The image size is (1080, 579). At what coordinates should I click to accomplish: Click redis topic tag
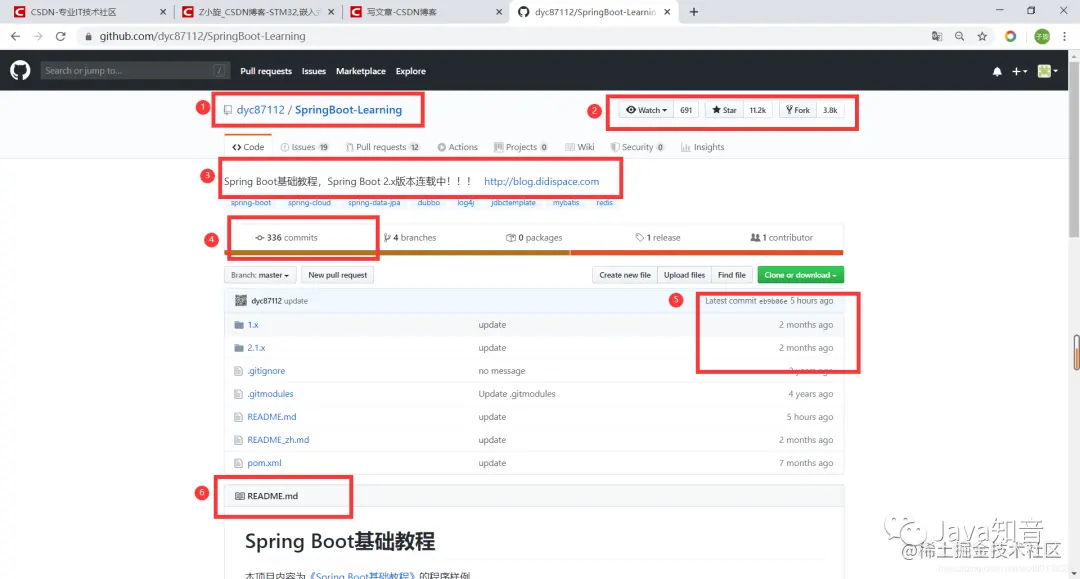605,202
